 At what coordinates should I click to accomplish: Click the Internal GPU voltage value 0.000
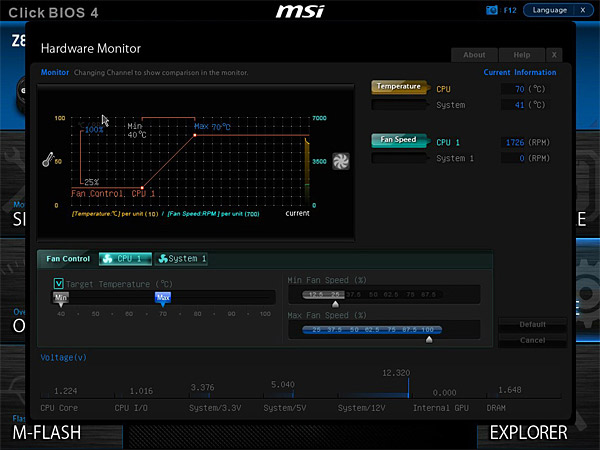[444, 393]
